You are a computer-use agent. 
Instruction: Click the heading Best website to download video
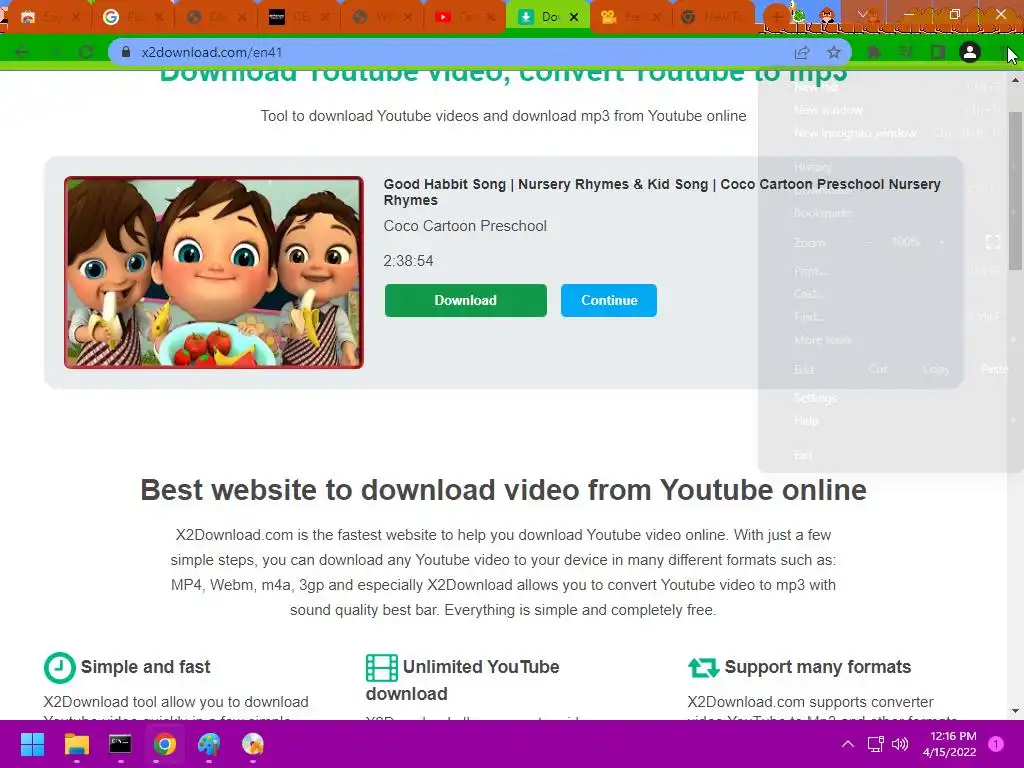(x=504, y=490)
